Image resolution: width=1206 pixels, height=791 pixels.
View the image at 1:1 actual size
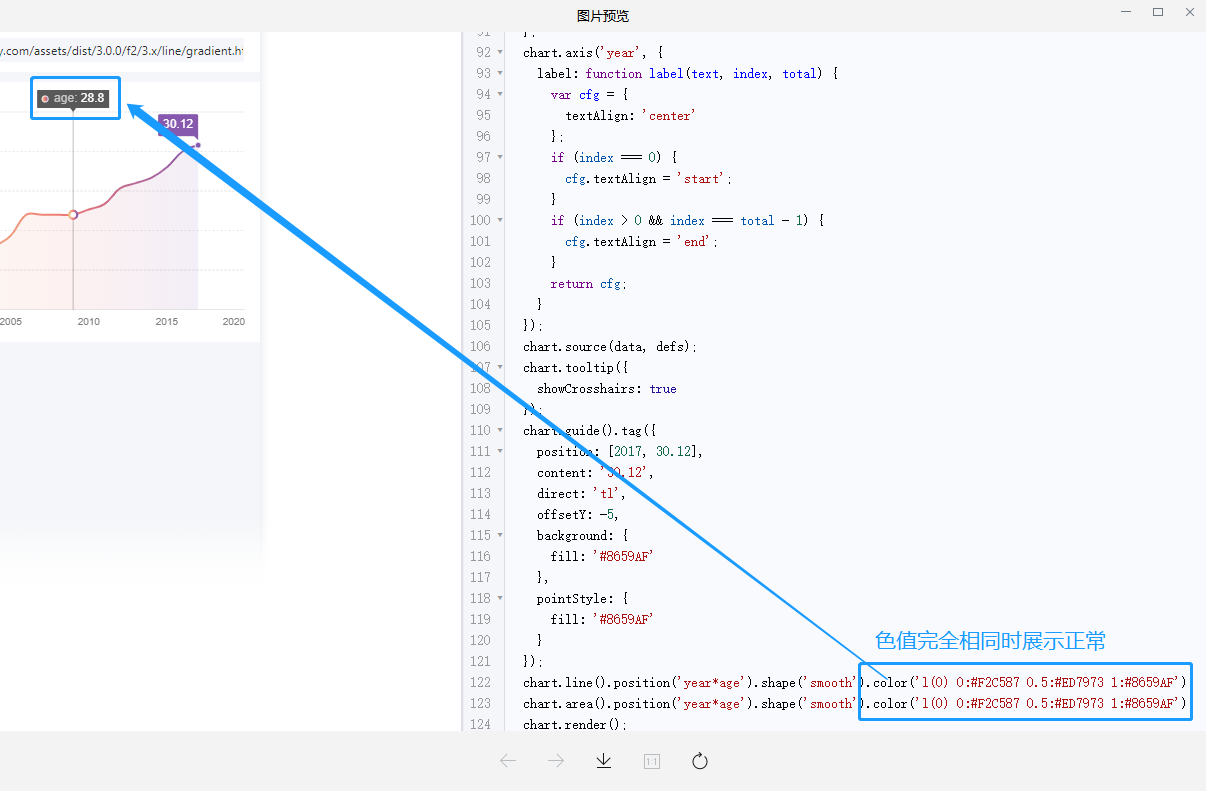651,761
